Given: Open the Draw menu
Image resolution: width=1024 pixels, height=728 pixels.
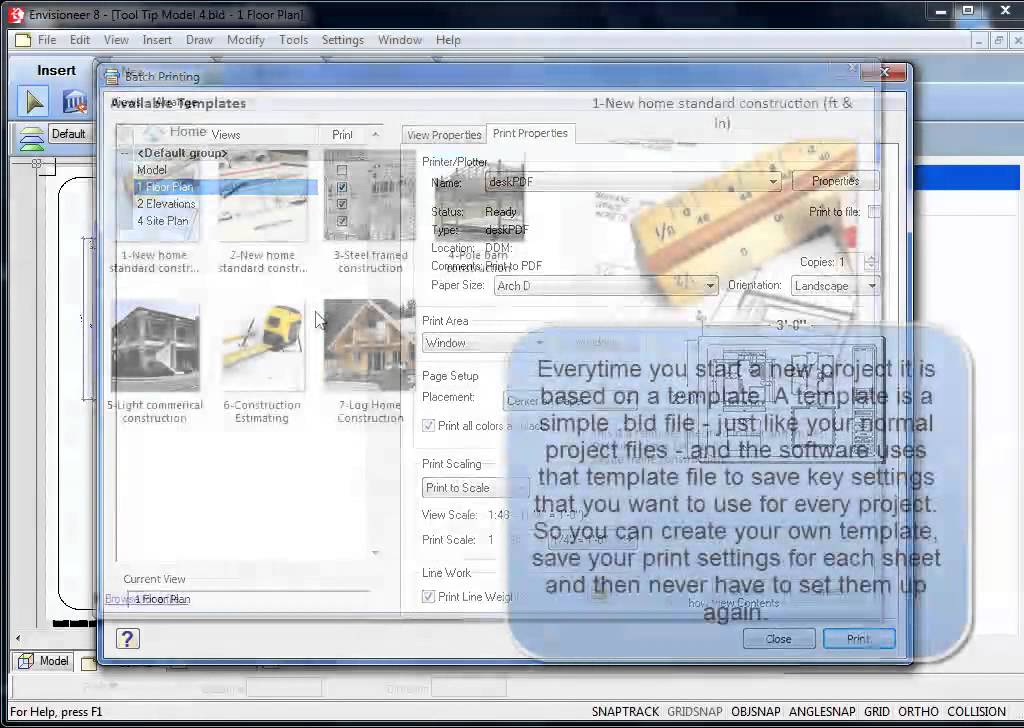Looking at the screenshot, I should tap(199, 40).
